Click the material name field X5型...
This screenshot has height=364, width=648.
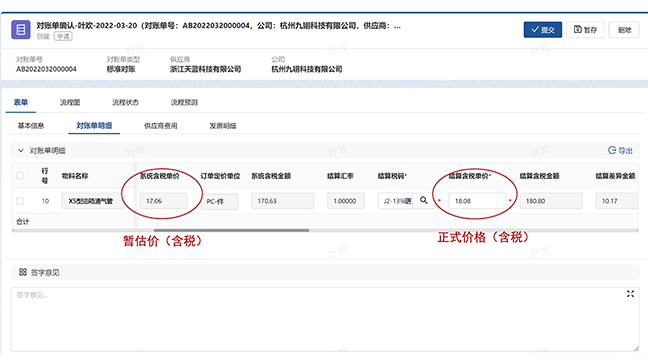point(93,201)
